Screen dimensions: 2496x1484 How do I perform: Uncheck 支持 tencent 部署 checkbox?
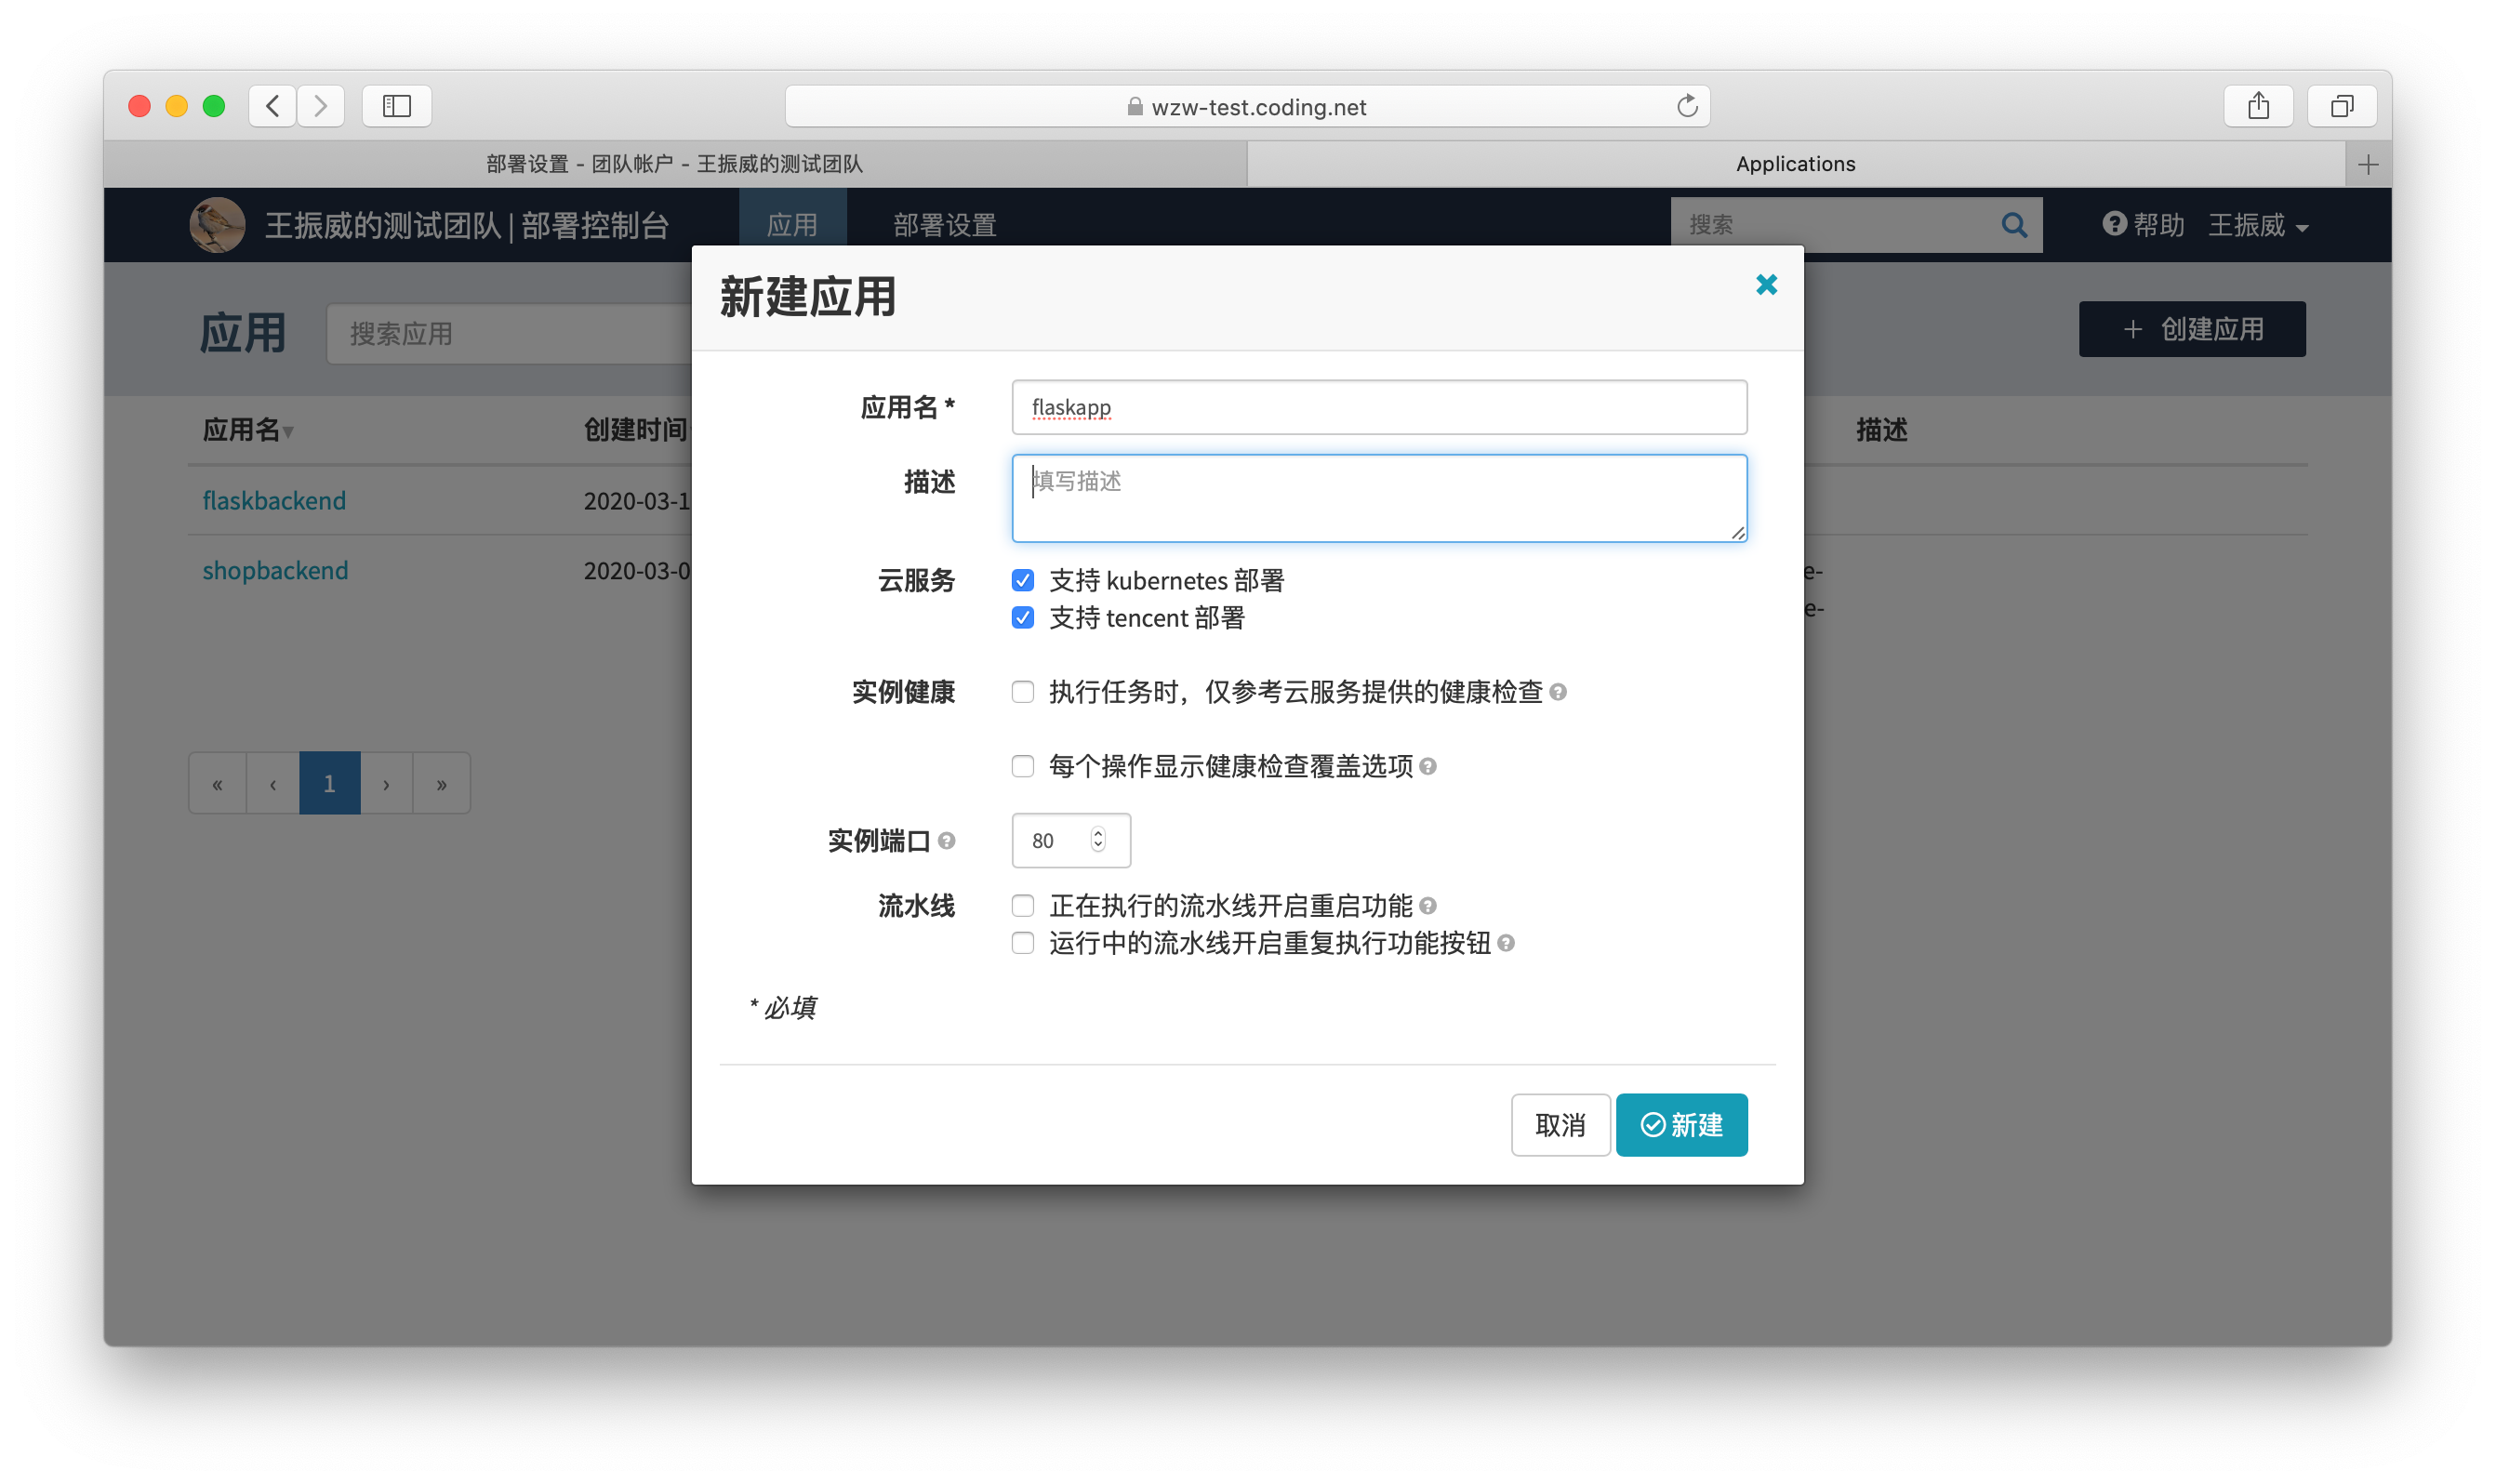click(1022, 618)
